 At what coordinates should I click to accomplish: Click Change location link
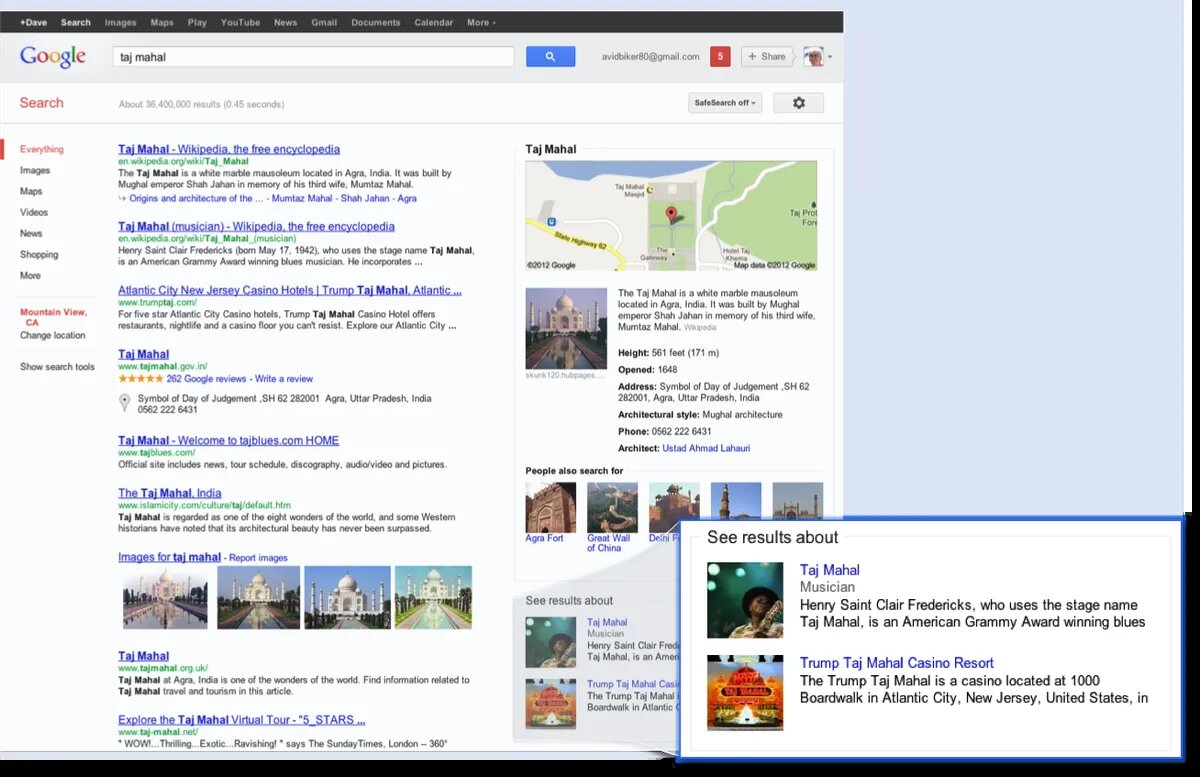tap(53, 335)
